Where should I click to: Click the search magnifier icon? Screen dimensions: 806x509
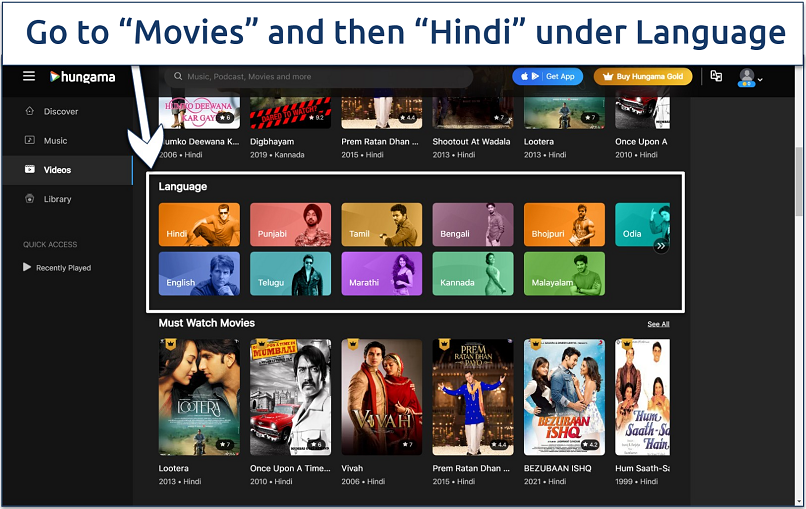[x=178, y=76]
